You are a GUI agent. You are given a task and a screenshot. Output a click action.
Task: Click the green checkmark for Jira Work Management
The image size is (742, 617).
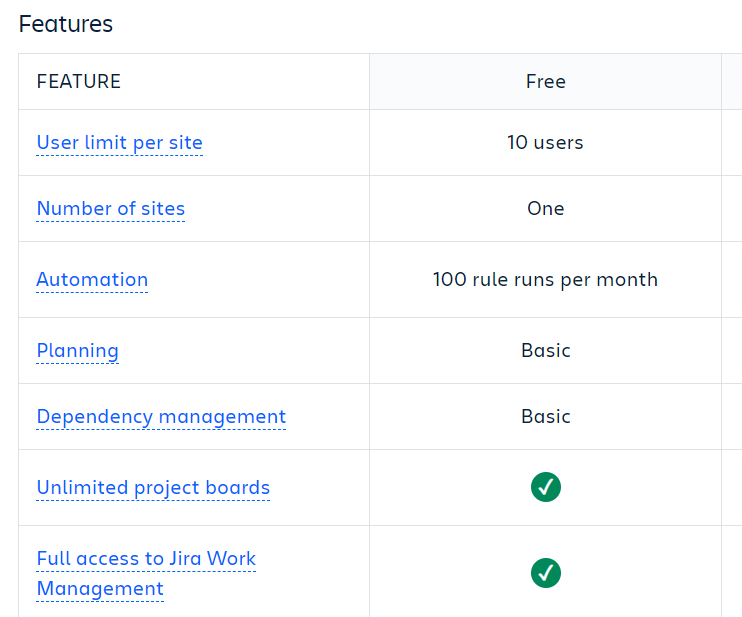(546, 573)
